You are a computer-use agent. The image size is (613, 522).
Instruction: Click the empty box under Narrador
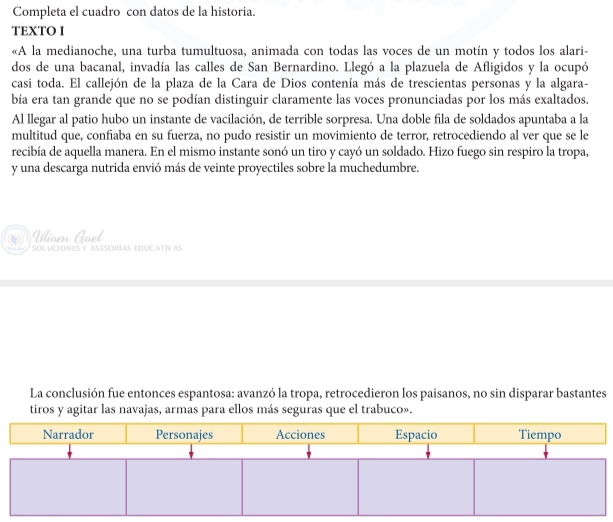68,487
